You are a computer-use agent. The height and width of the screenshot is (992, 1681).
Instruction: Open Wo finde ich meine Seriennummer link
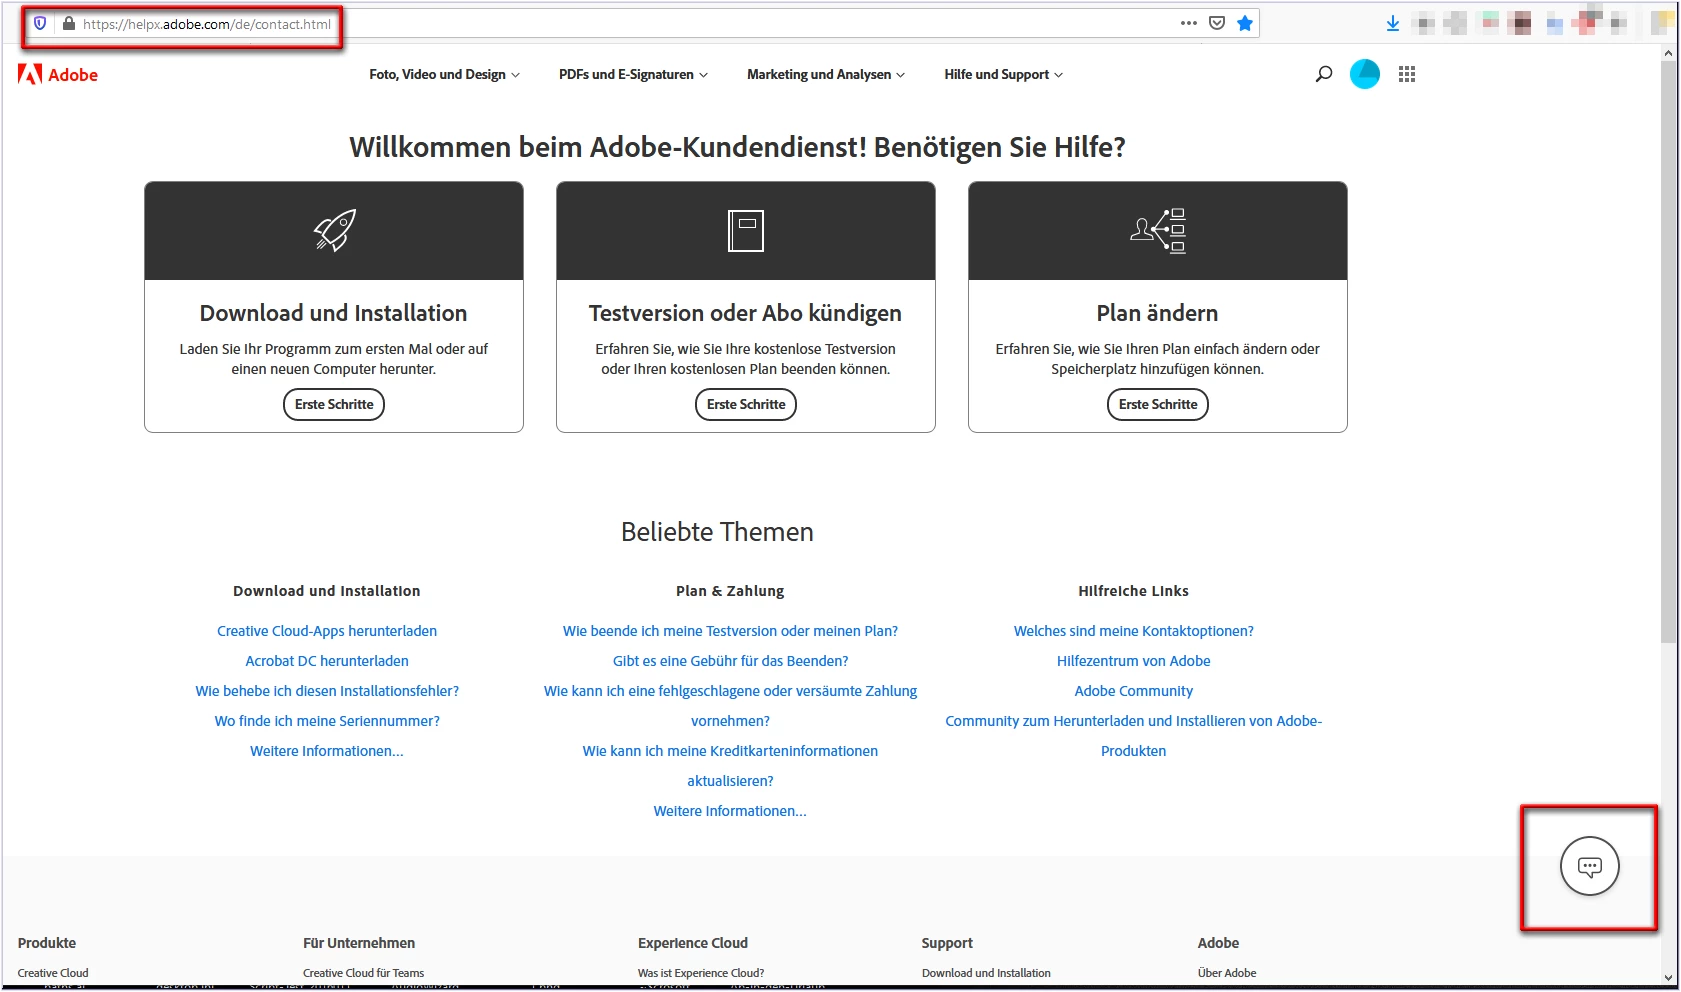327,721
